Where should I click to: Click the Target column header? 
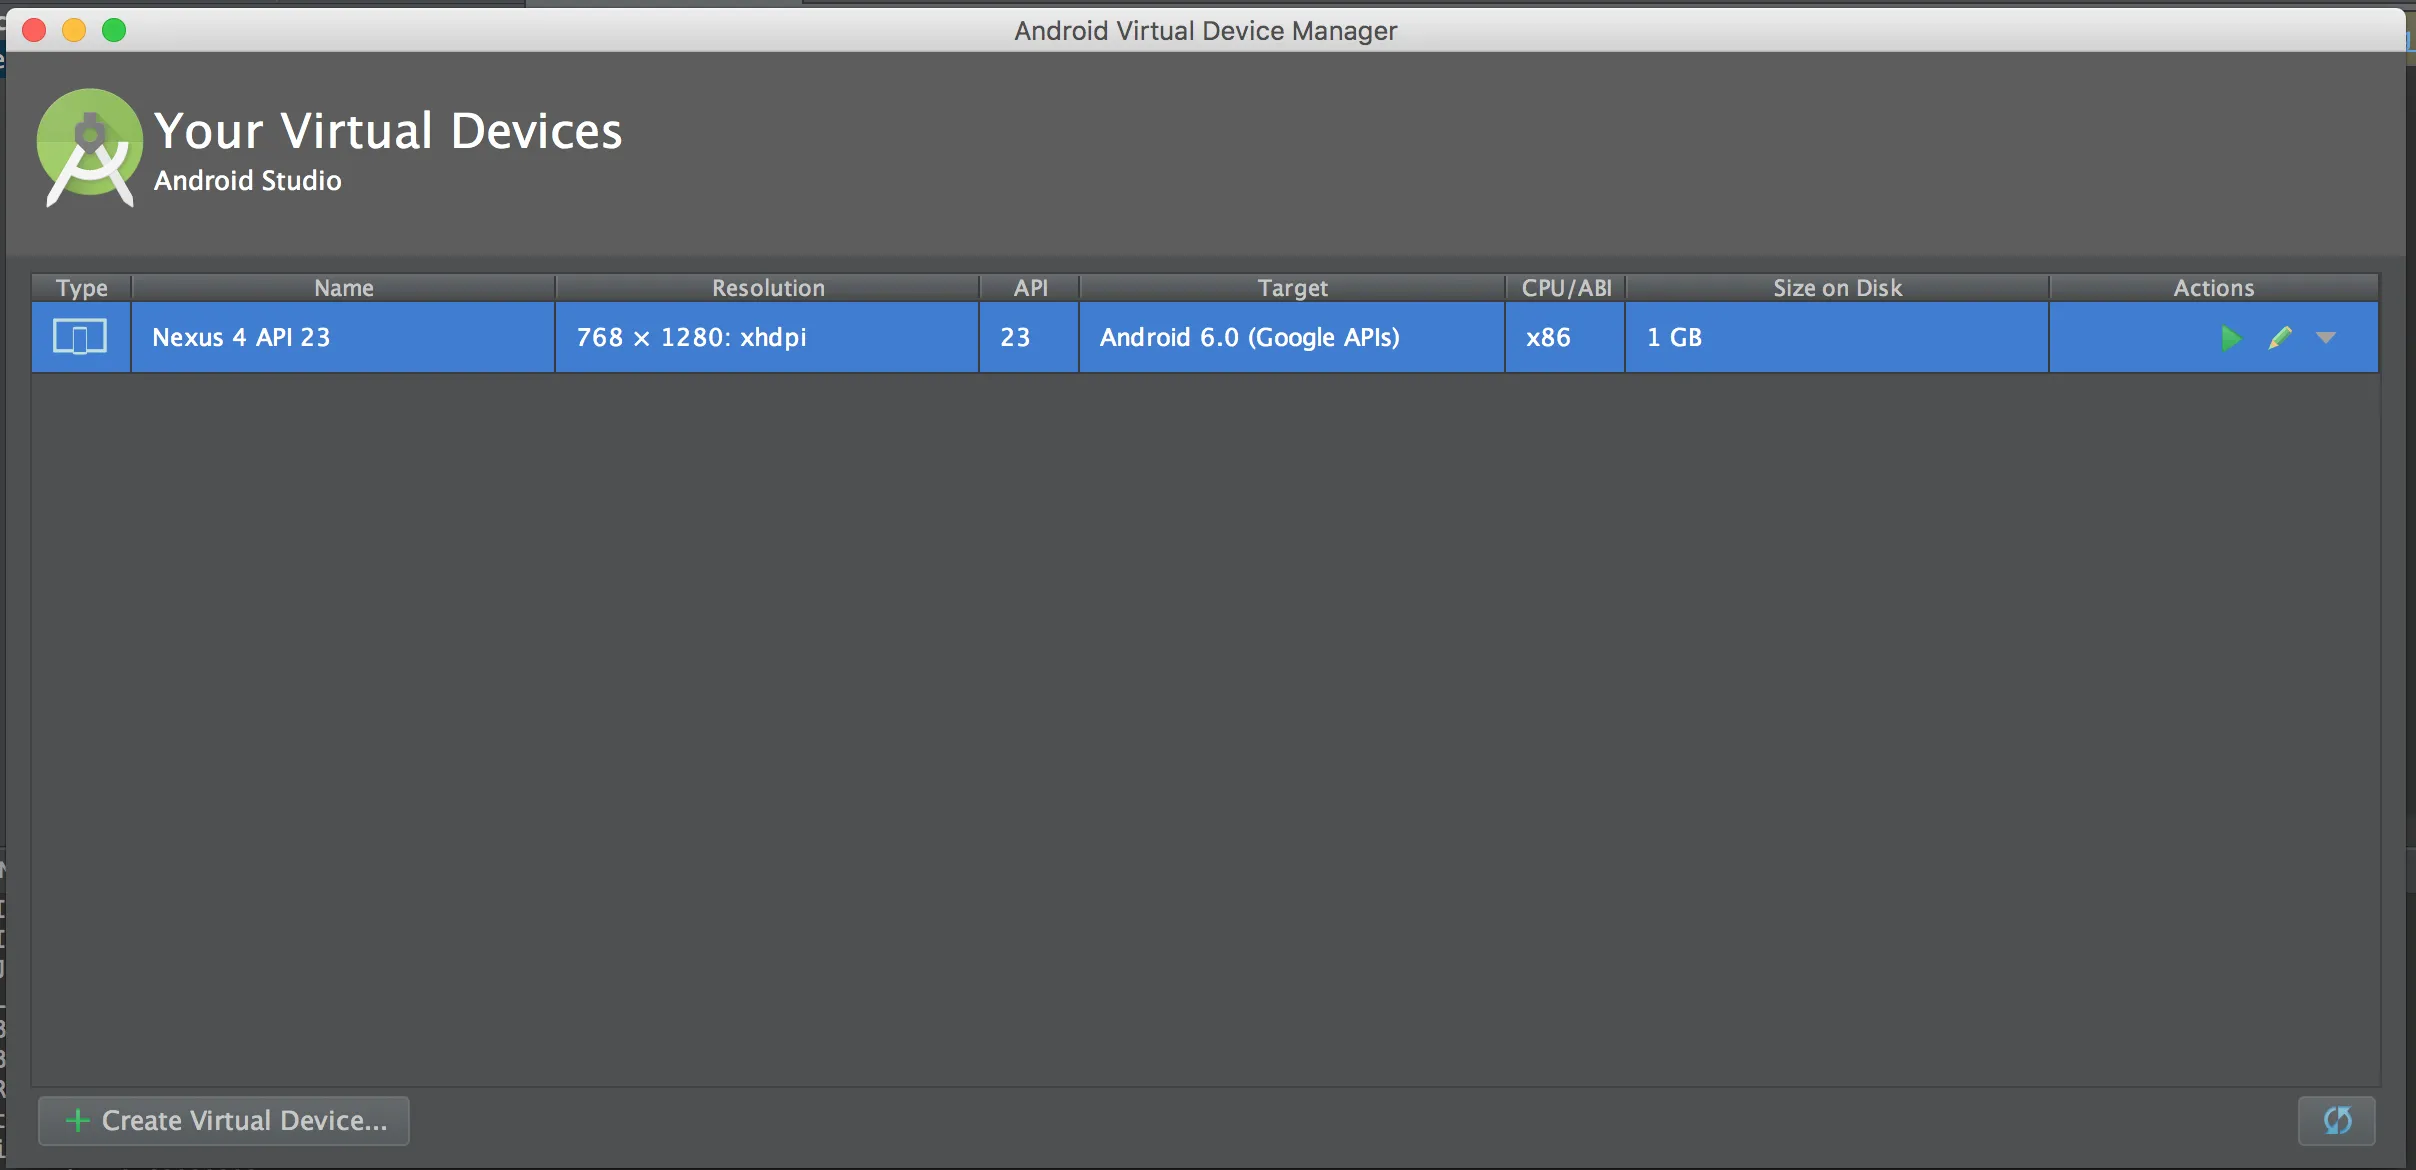point(1292,288)
